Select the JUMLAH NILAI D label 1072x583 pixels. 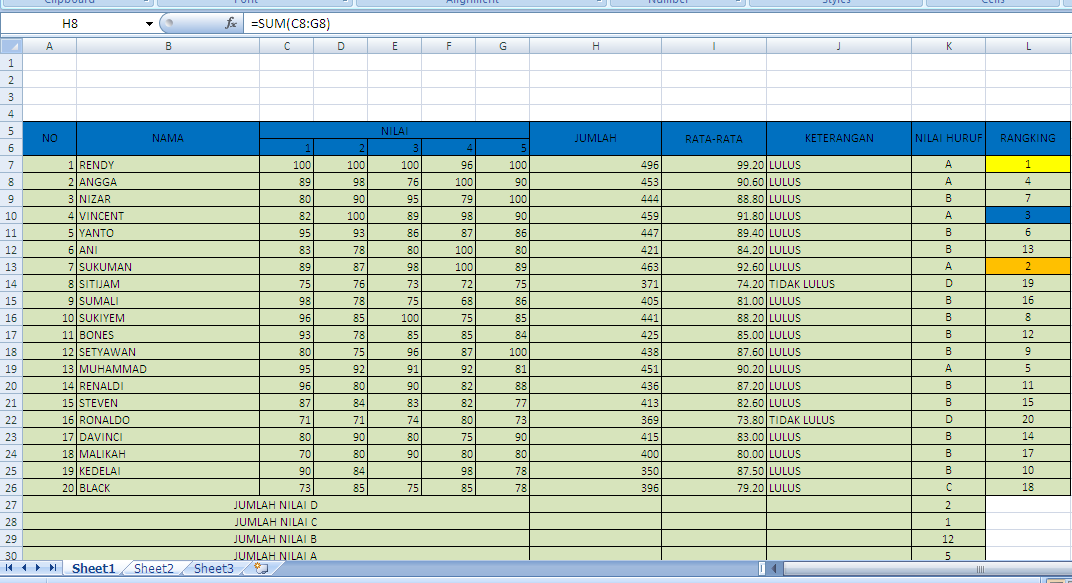(x=276, y=505)
